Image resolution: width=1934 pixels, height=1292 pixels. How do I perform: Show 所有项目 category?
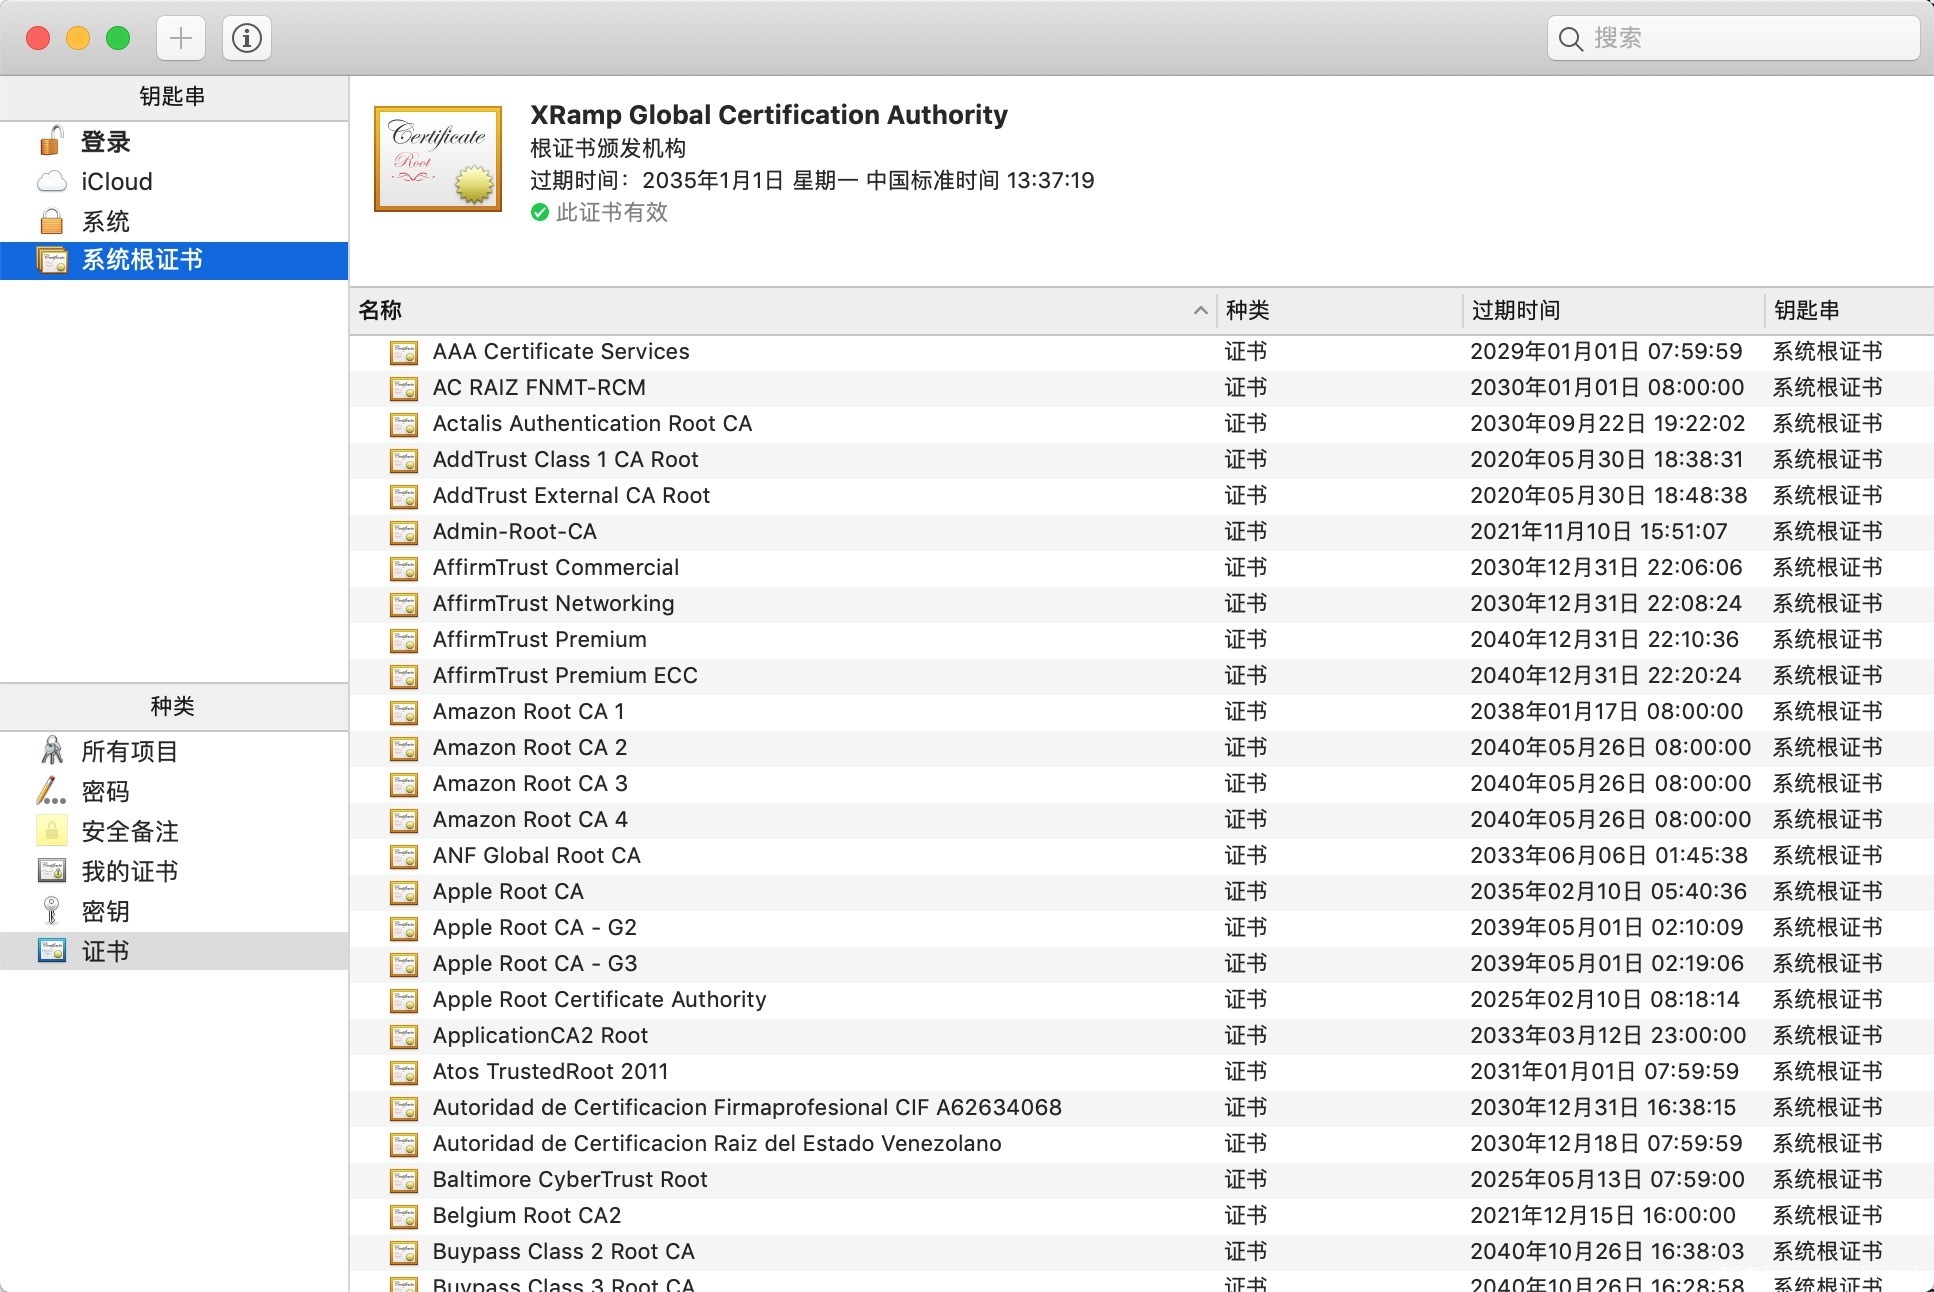coord(129,751)
